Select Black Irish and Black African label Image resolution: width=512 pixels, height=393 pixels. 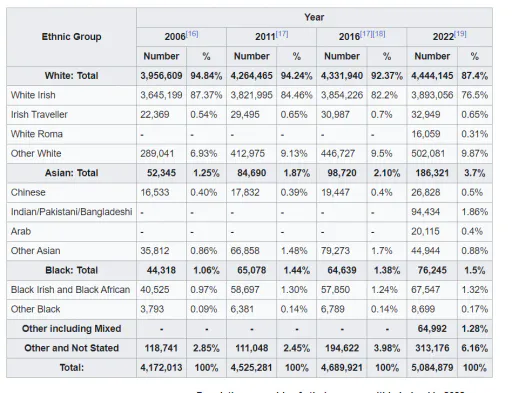71,290
